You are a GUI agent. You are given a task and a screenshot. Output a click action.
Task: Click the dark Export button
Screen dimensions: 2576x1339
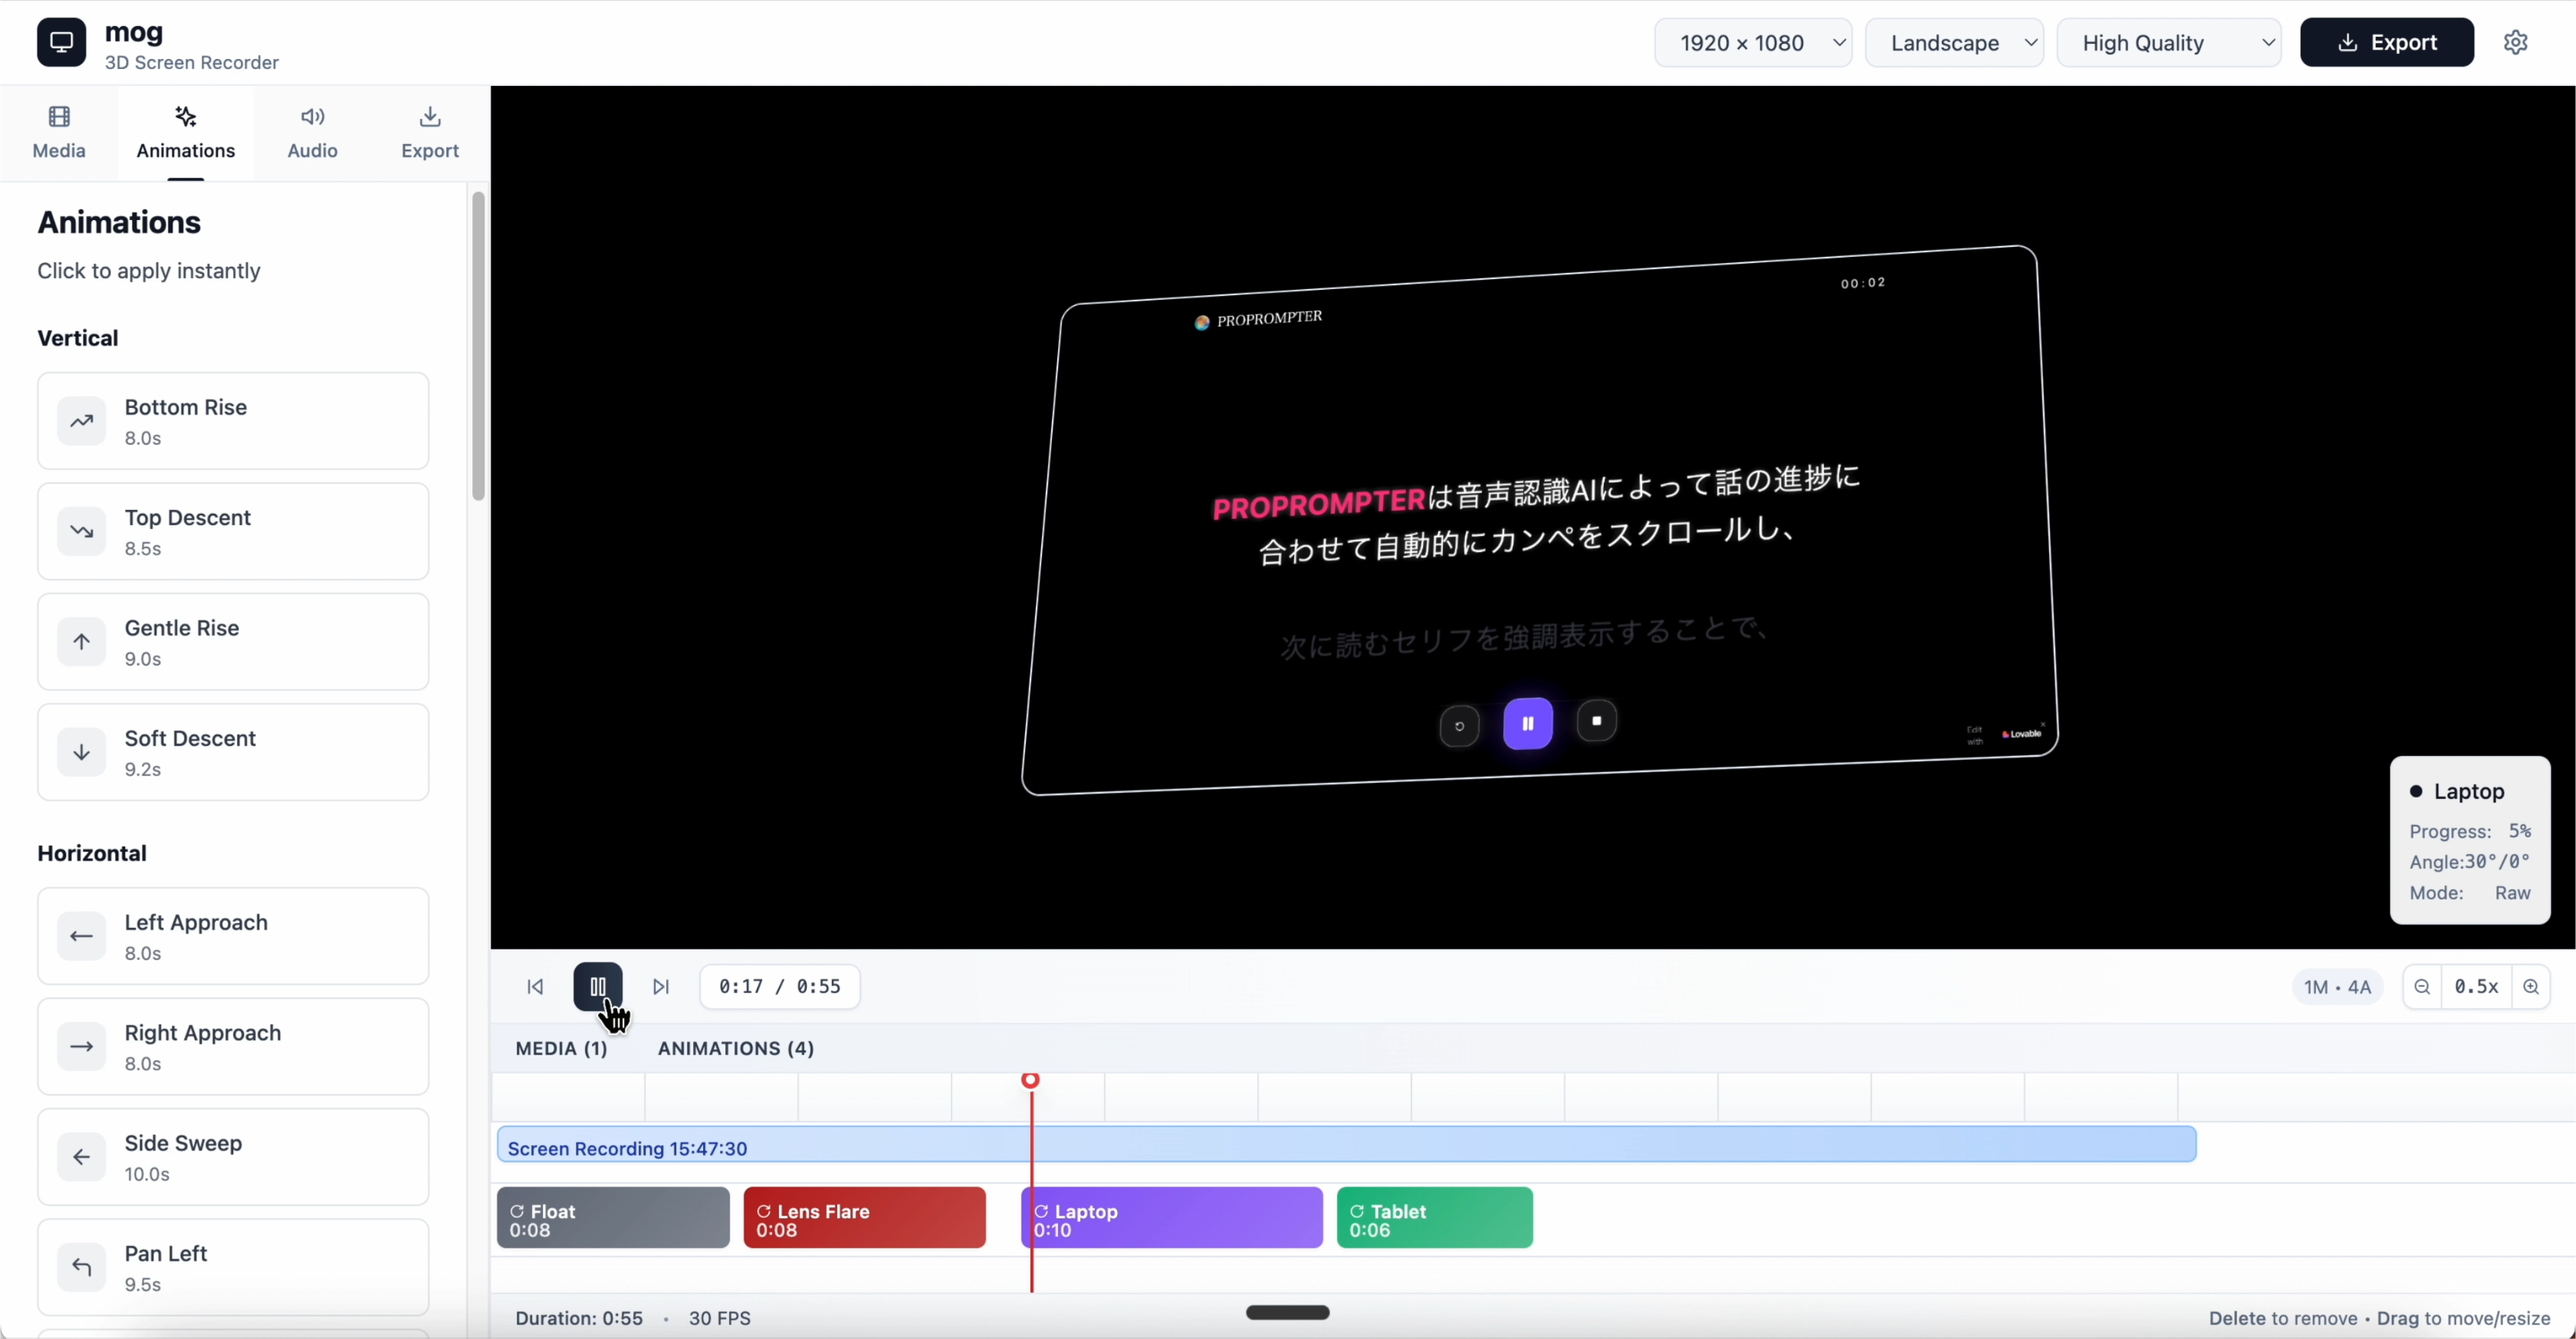[x=2386, y=42]
